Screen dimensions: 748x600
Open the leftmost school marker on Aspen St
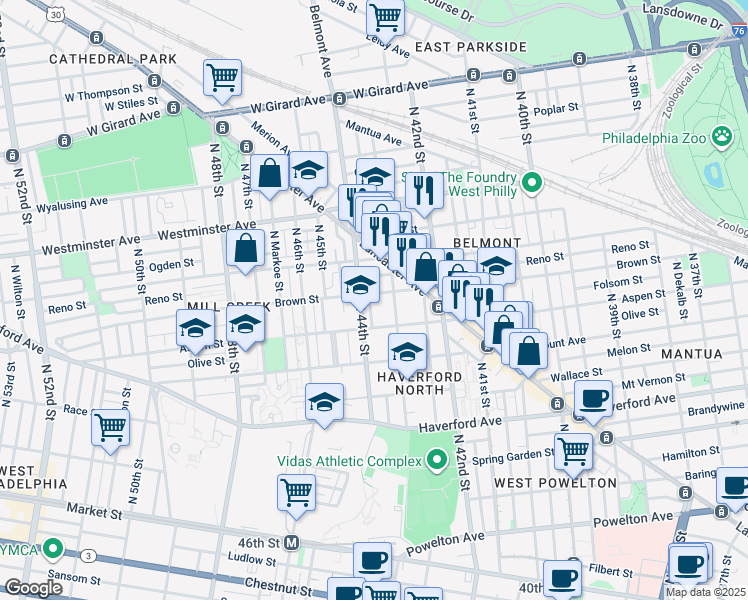point(195,331)
